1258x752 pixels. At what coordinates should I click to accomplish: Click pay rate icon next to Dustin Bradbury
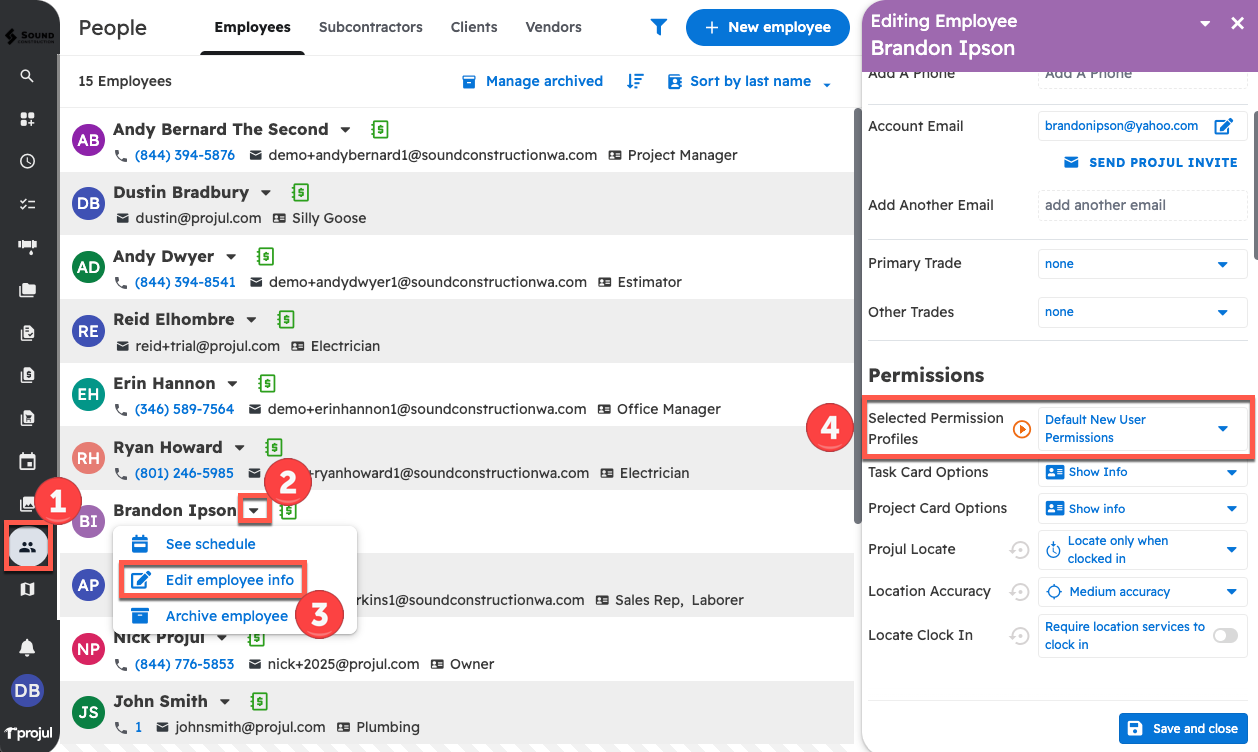click(300, 193)
